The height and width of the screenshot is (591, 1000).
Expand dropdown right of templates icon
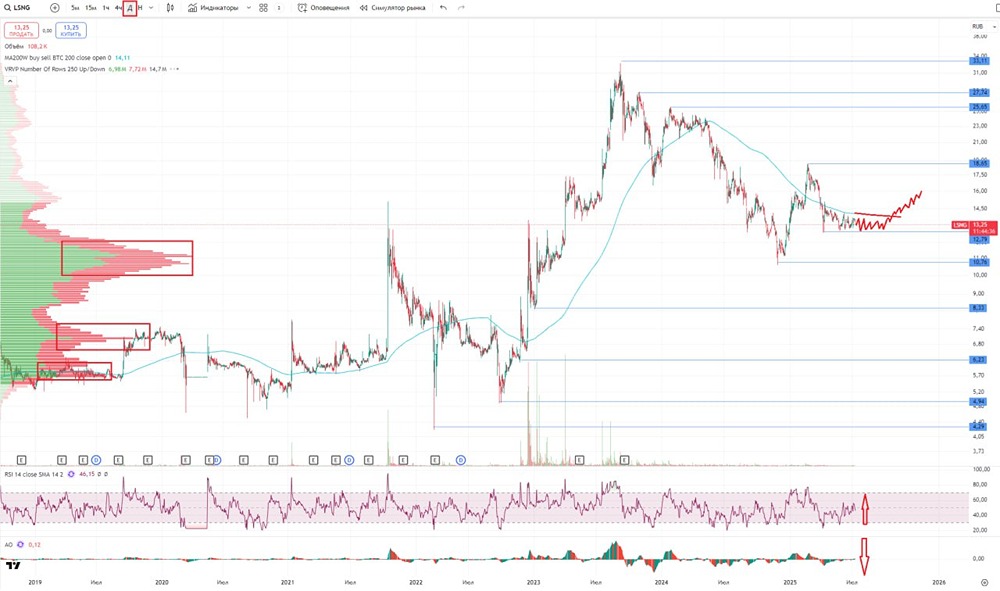pos(279,8)
